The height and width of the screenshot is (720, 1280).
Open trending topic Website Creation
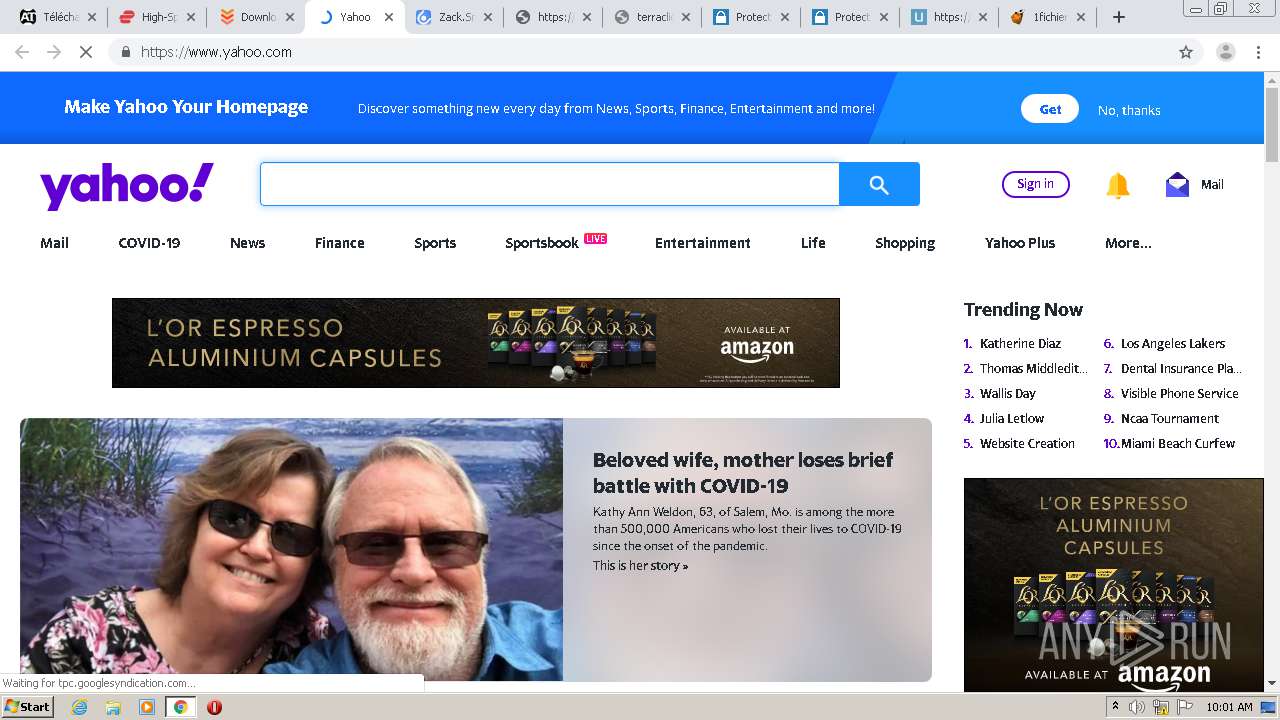pyautogui.click(x=1027, y=443)
